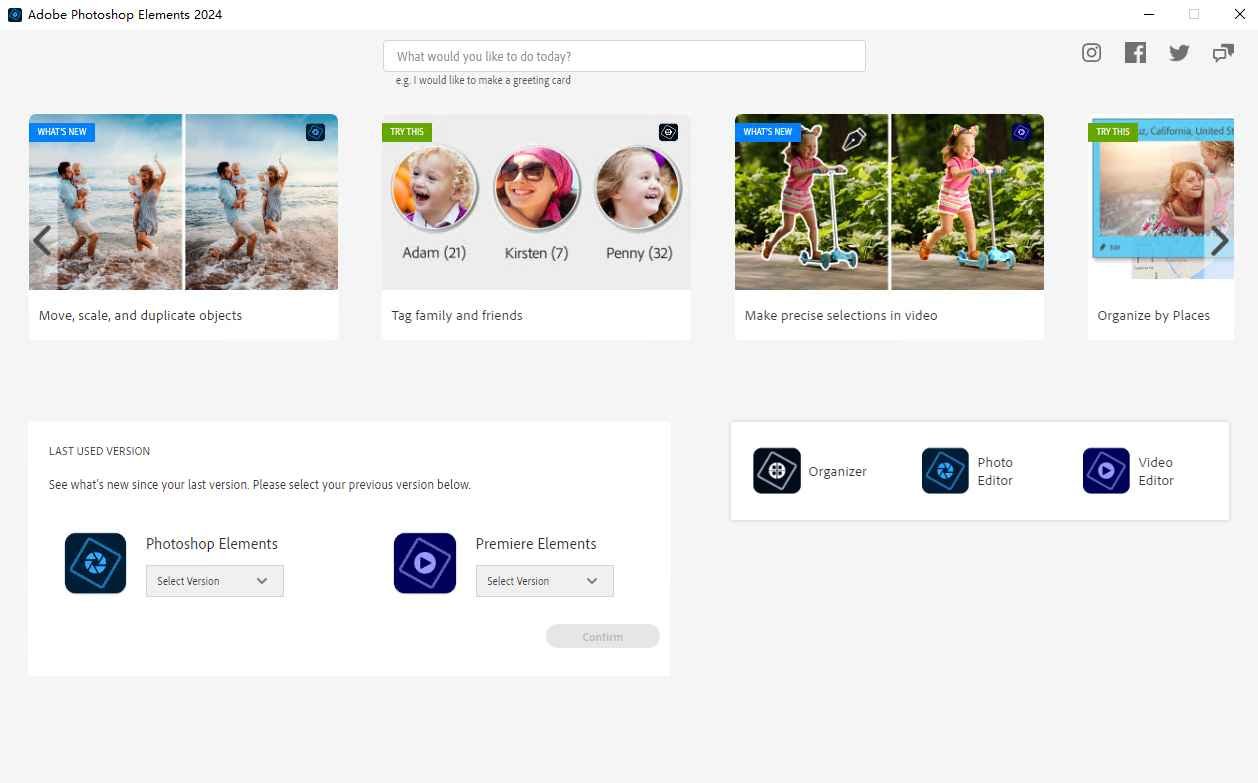The height and width of the screenshot is (783, 1258).
Task: Click 'Organize by Places' caption text
Action: (1154, 315)
